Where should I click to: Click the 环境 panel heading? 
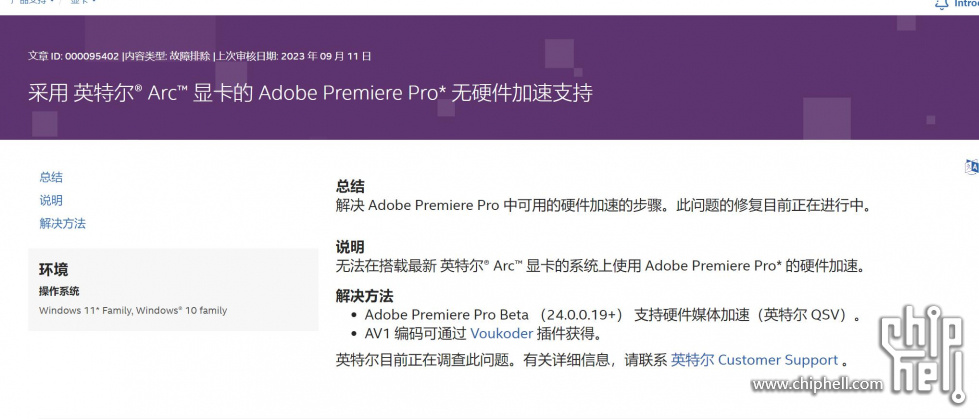[x=54, y=270]
